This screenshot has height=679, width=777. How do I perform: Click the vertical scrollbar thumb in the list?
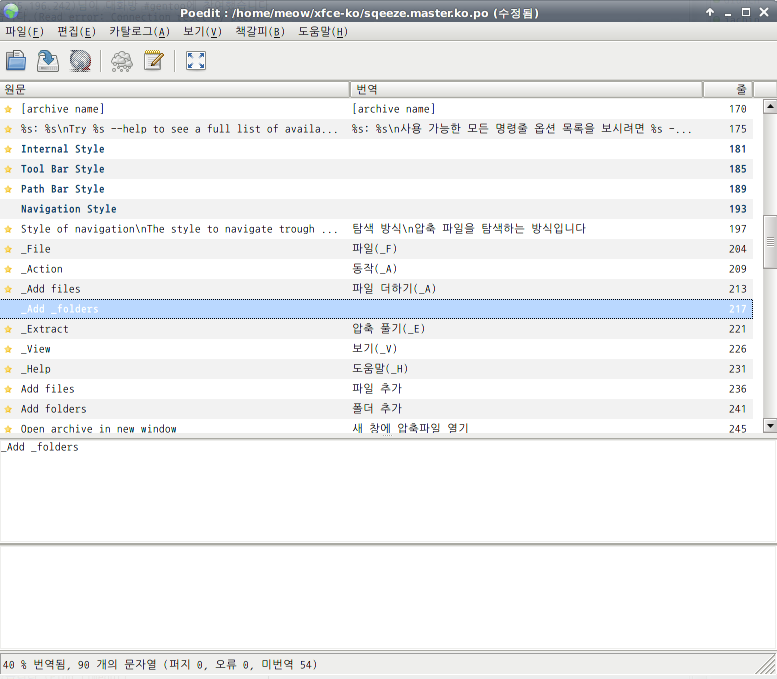(769, 242)
